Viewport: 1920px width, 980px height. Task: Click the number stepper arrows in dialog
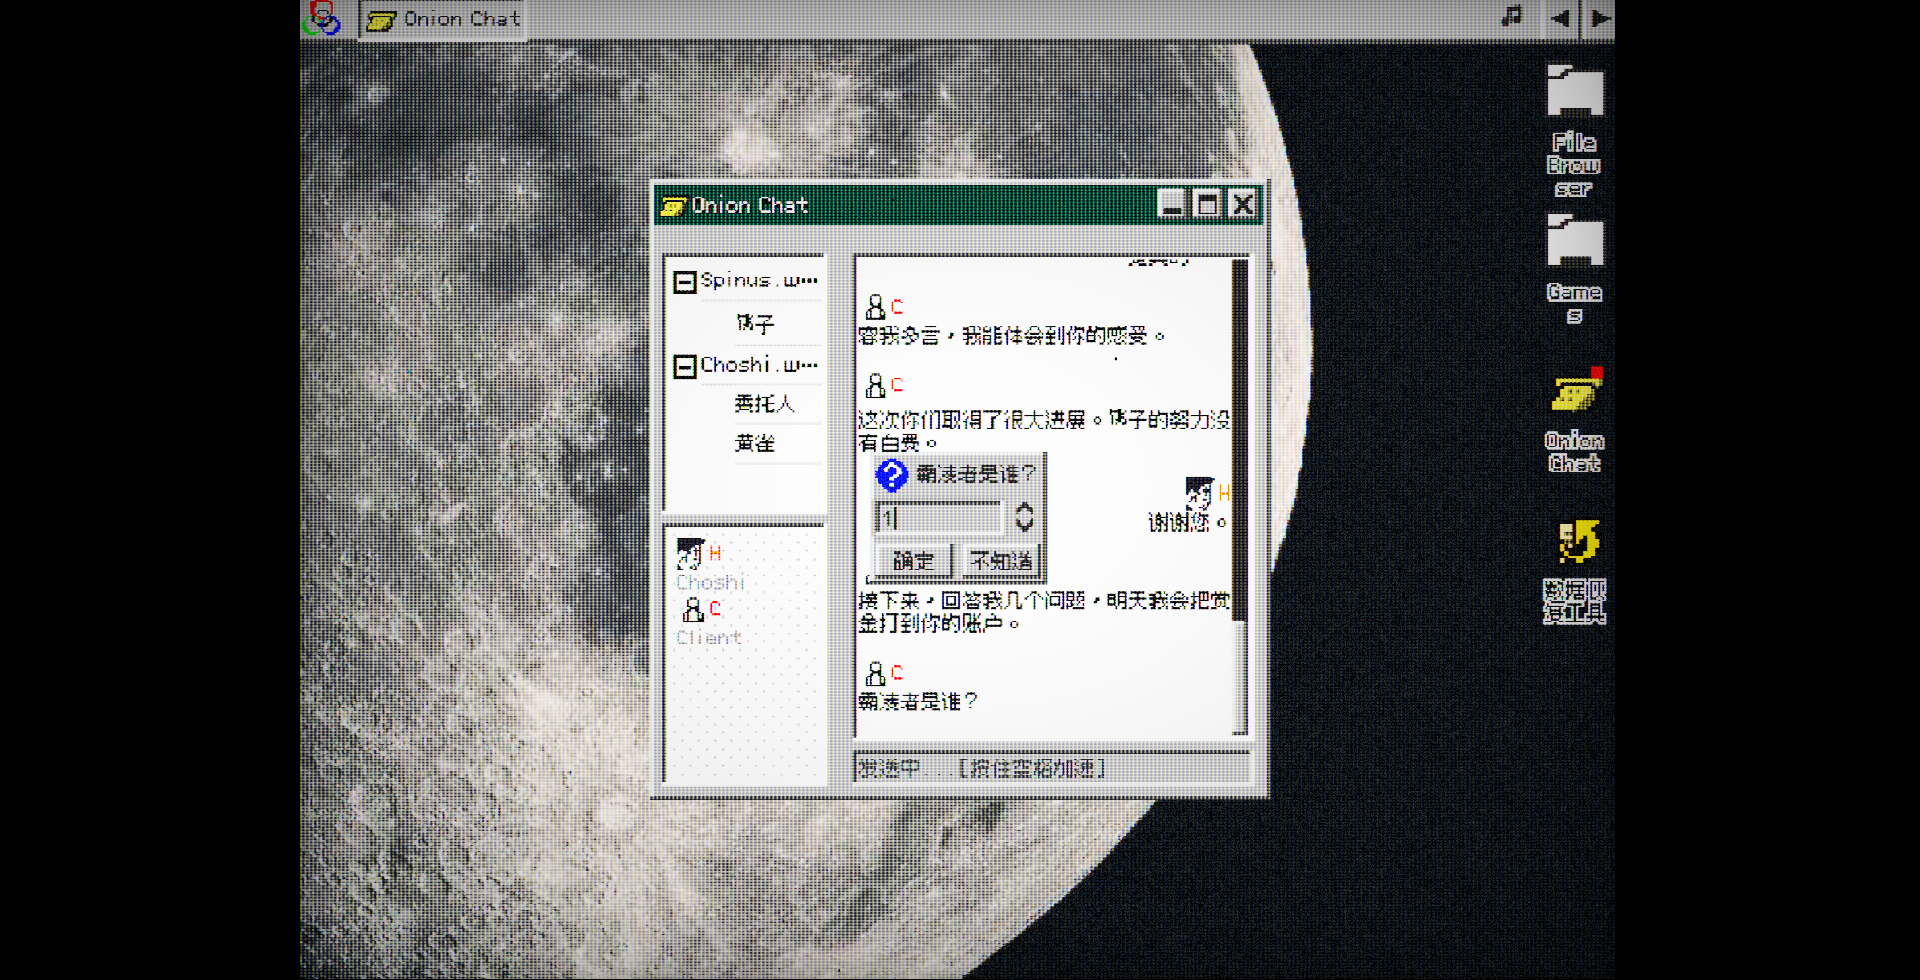coord(1024,517)
